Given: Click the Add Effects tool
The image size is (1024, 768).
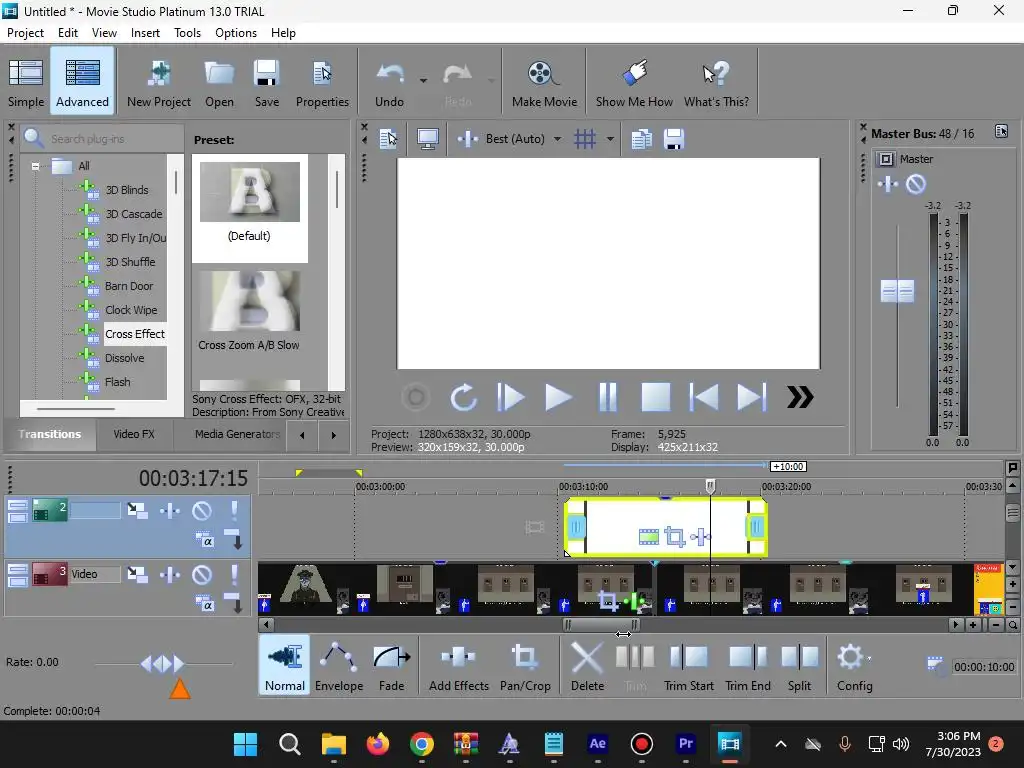Looking at the screenshot, I should tap(458, 667).
